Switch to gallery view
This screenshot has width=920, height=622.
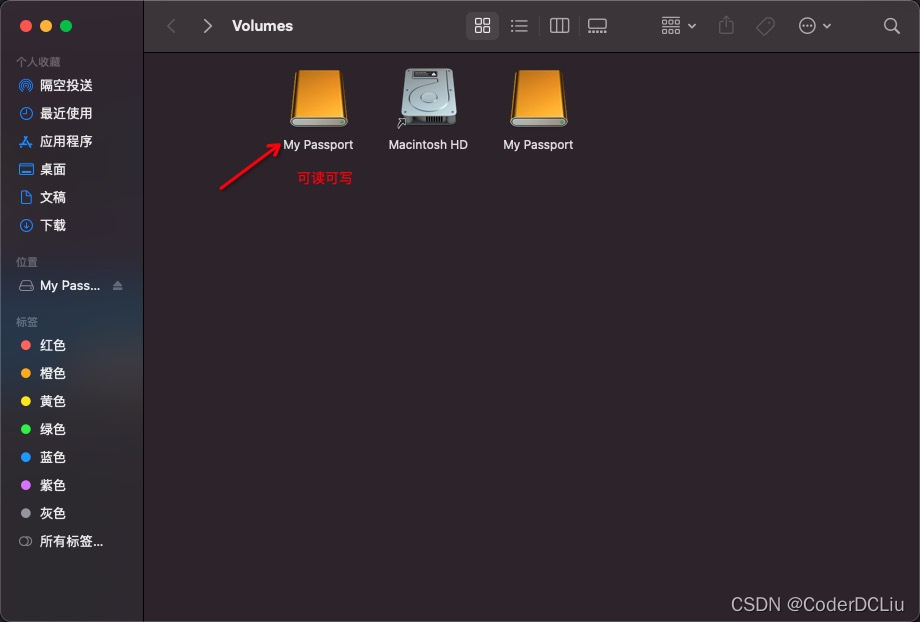(597, 26)
